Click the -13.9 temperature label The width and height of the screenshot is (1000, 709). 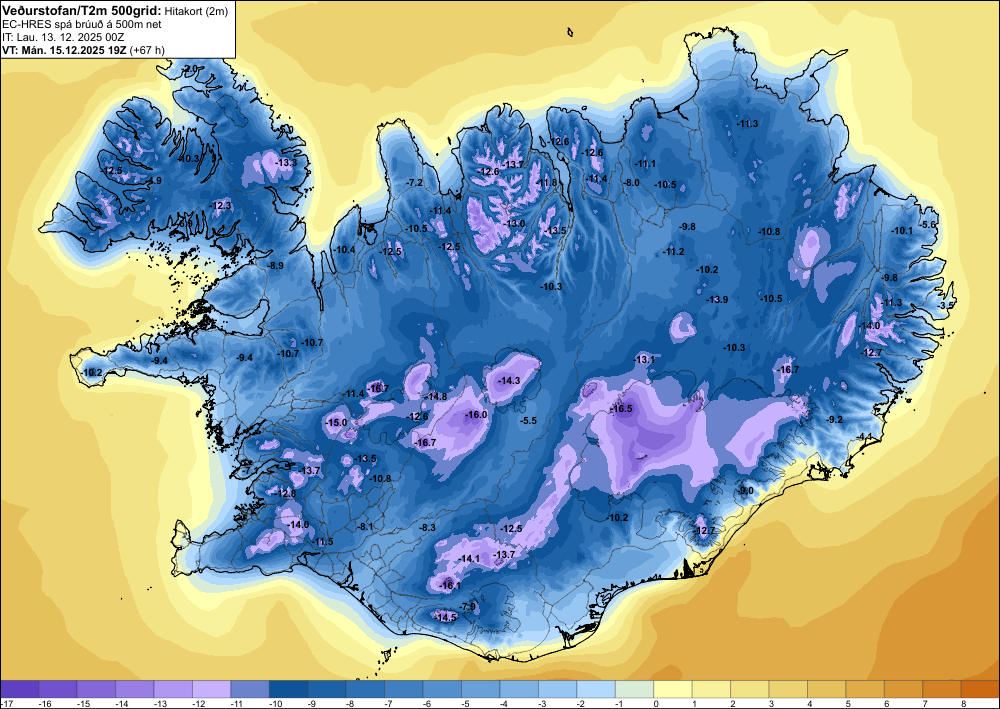coord(717,299)
